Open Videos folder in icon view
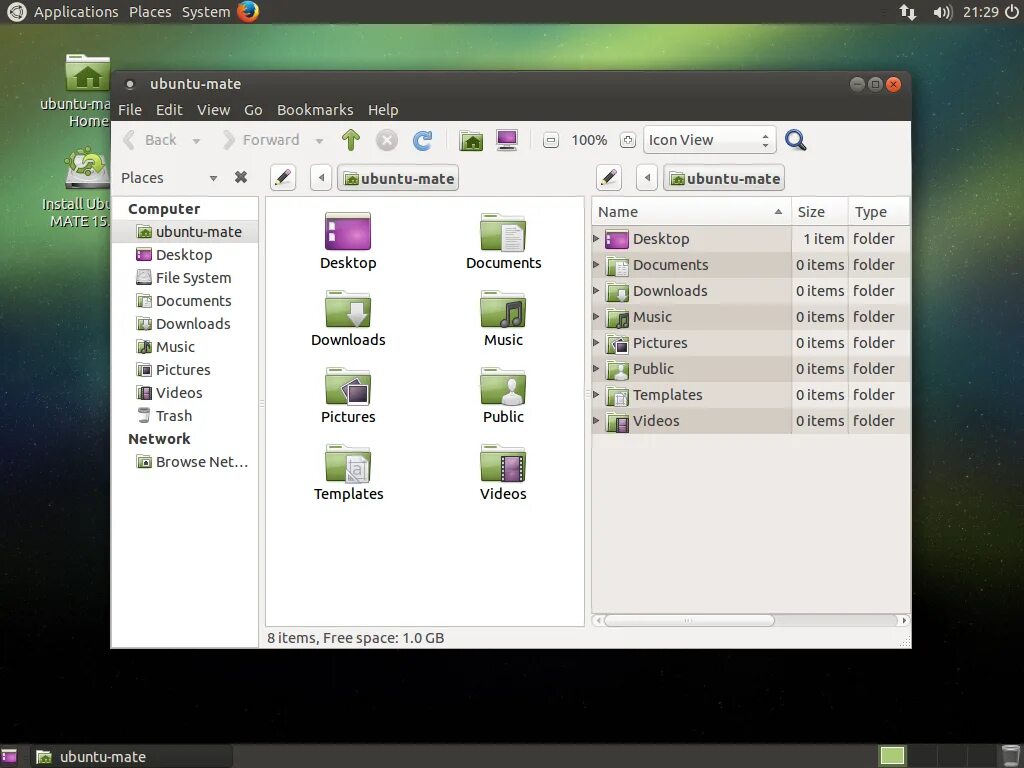 click(x=503, y=473)
